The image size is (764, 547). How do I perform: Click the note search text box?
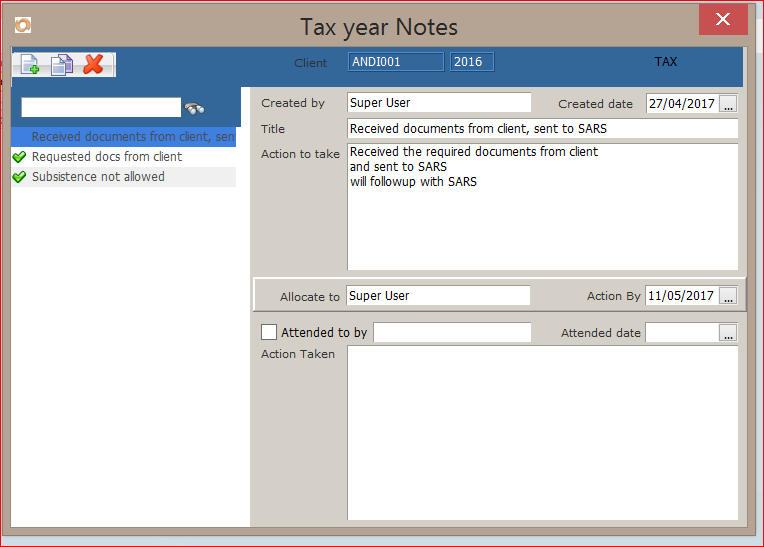tap(101, 107)
